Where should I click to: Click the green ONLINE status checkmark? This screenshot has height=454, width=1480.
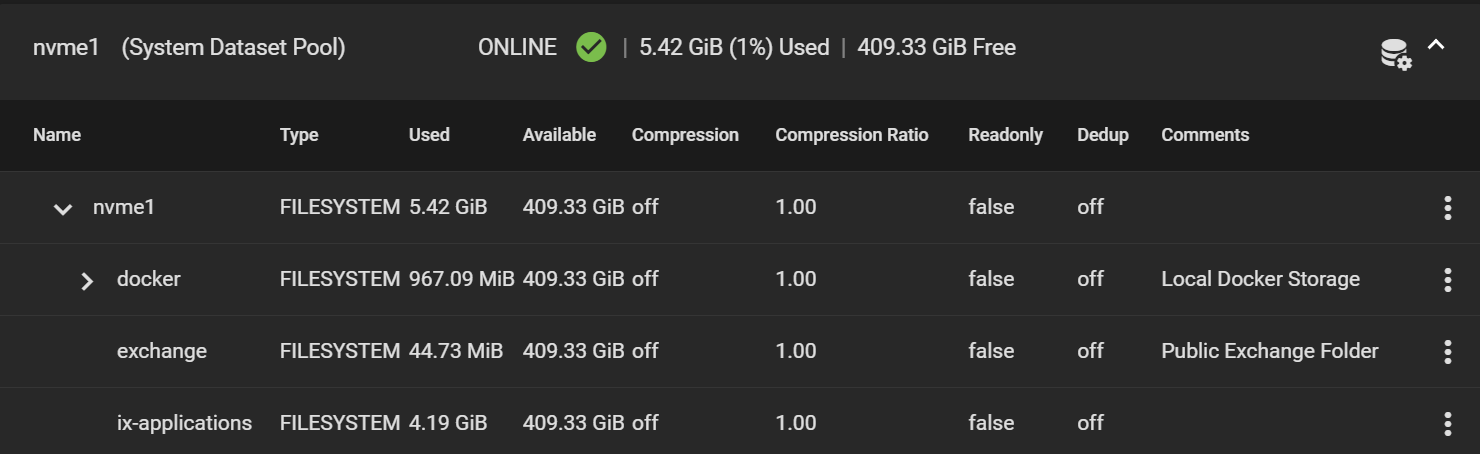(x=591, y=47)
